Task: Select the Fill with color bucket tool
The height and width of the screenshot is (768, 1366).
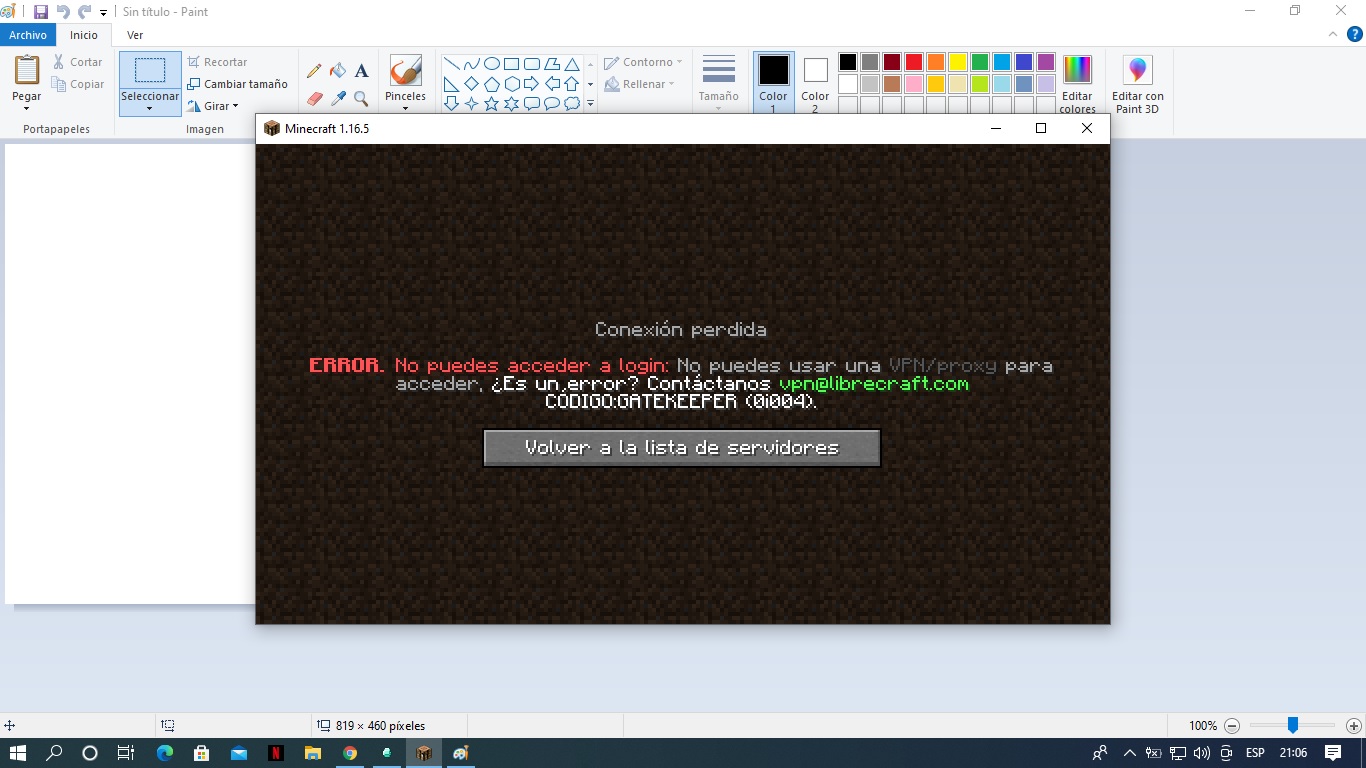Action: tap(338, 71)
